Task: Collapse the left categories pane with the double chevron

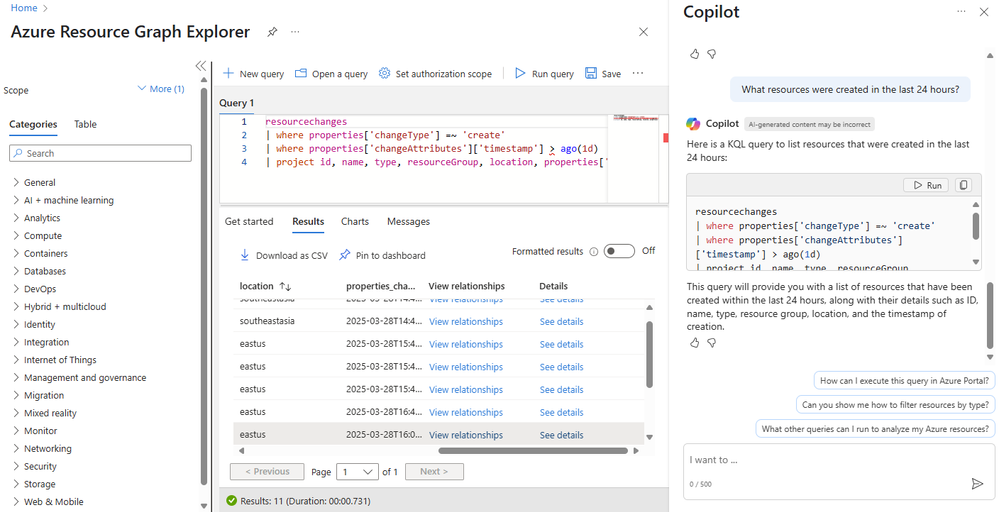Action: 201,66
